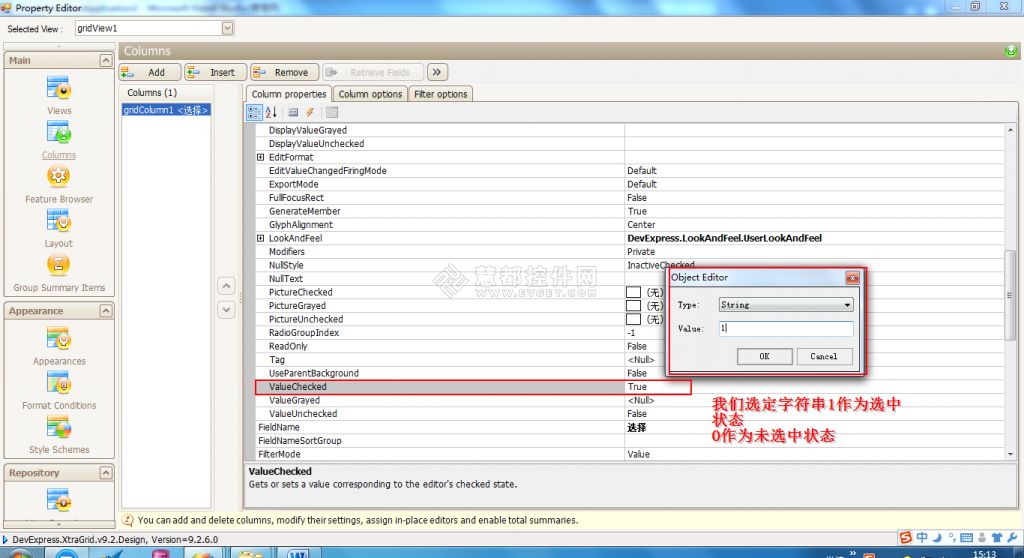Open the Type dropdown in Object Editor
1024x558 pixels.
pos(847,305)
